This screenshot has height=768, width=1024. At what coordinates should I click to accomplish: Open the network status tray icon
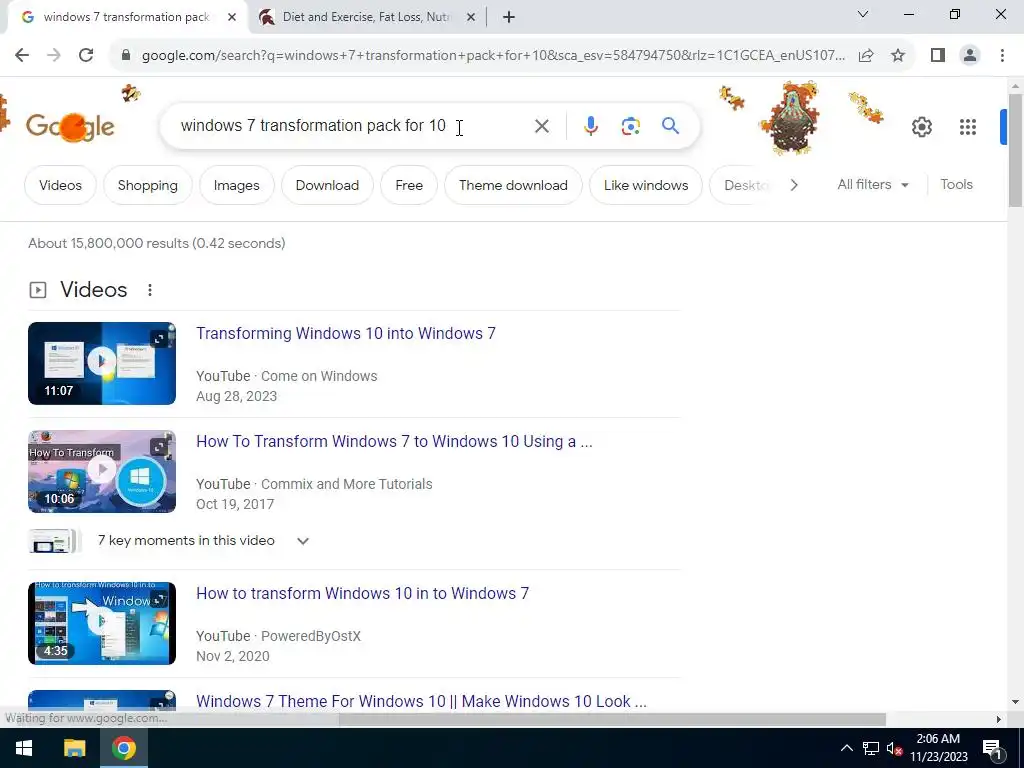(871, 748)
